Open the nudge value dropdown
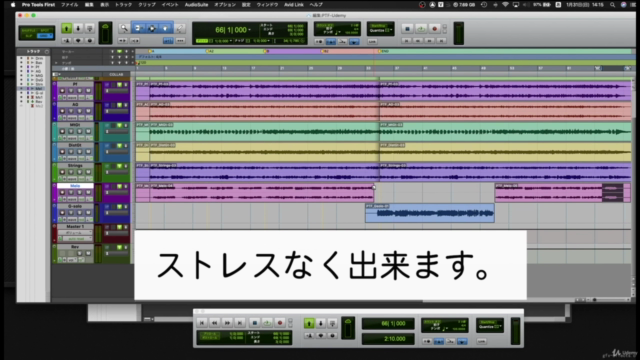The height and width of the screenshot is (360, 640). [269, 41]
